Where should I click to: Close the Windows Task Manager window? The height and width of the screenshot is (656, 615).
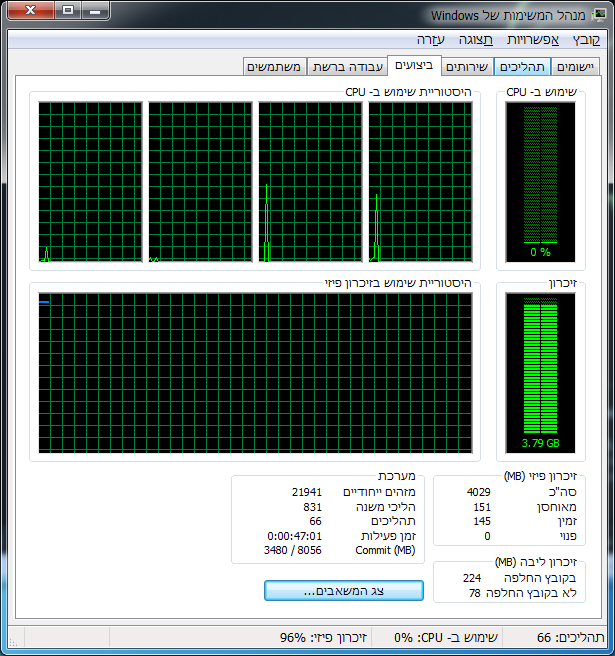31,12
